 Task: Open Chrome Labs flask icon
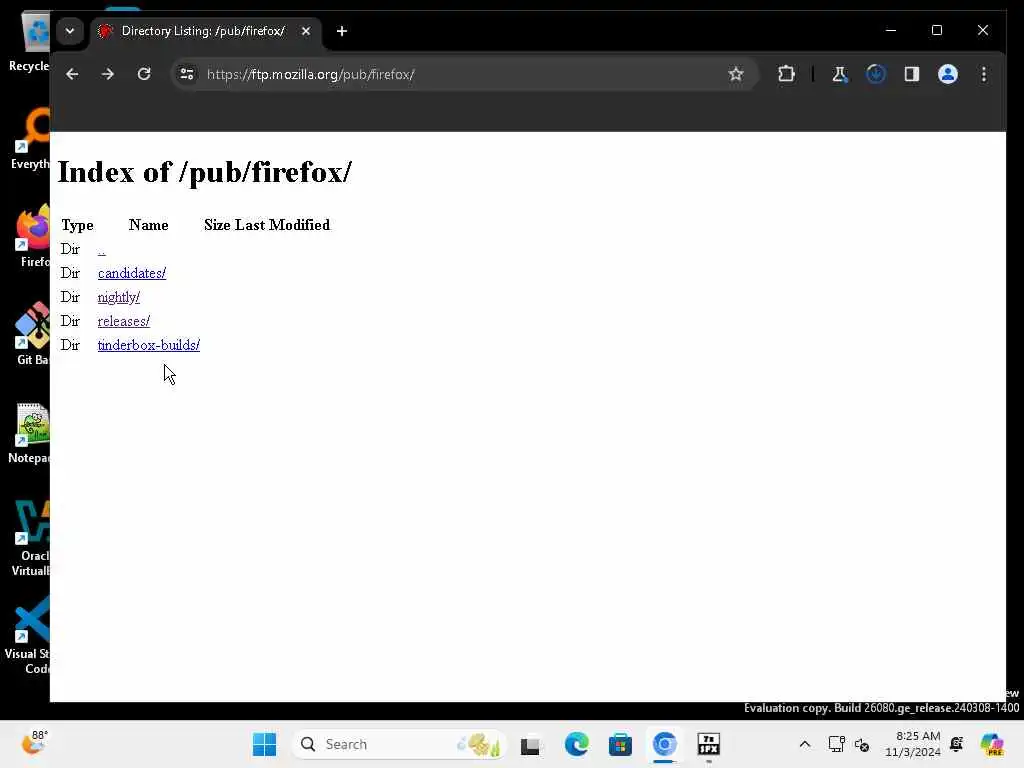click(x=840, y=74)
